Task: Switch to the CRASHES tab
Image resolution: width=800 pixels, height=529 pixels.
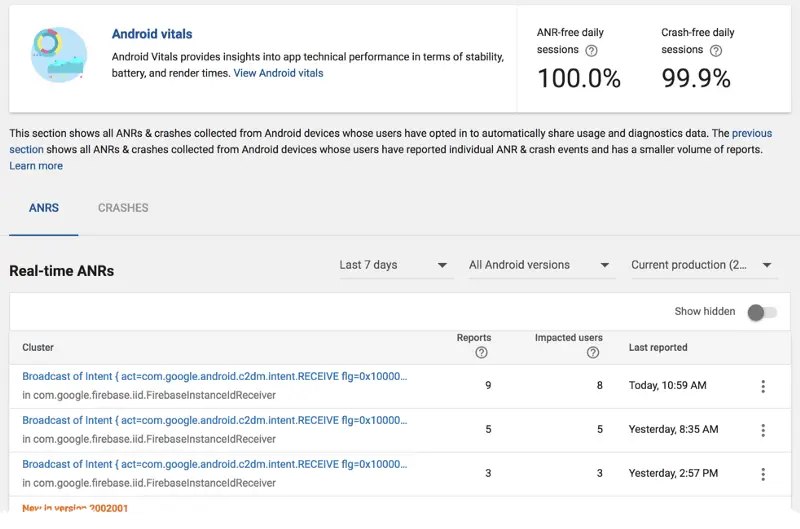Action: pos(123,208)
